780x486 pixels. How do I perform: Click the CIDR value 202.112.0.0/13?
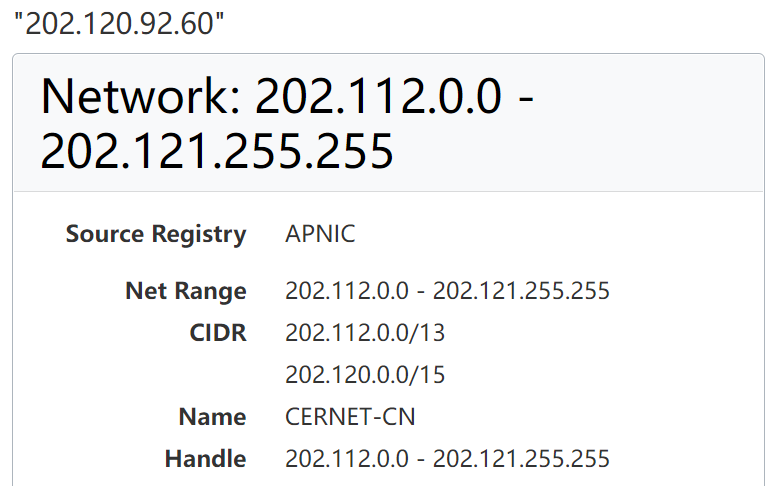click(x=365, y=332)
